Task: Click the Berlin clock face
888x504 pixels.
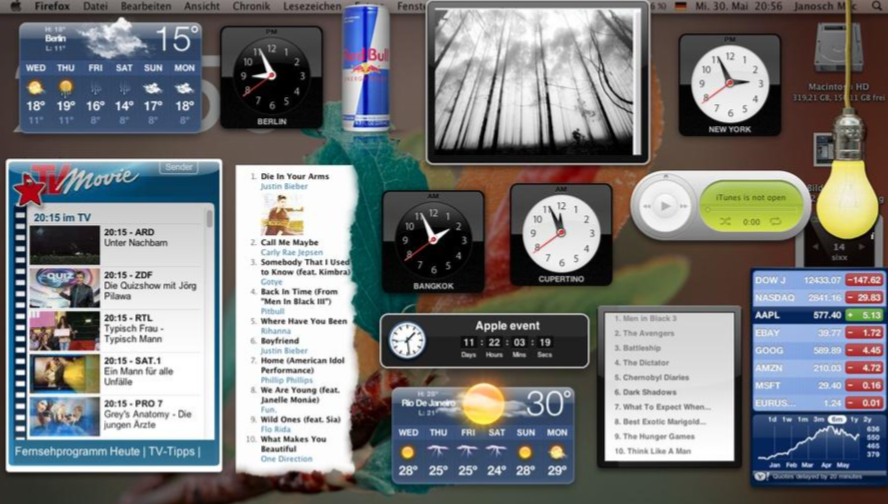Action: (272, 75)
